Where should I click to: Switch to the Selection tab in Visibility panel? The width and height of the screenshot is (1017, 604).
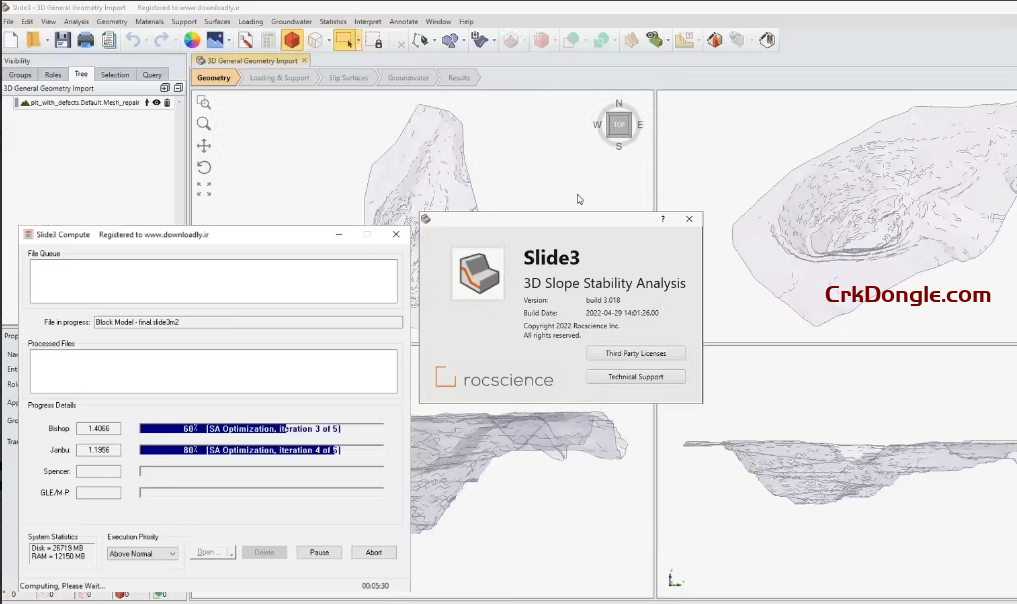[x=115, y=74]
